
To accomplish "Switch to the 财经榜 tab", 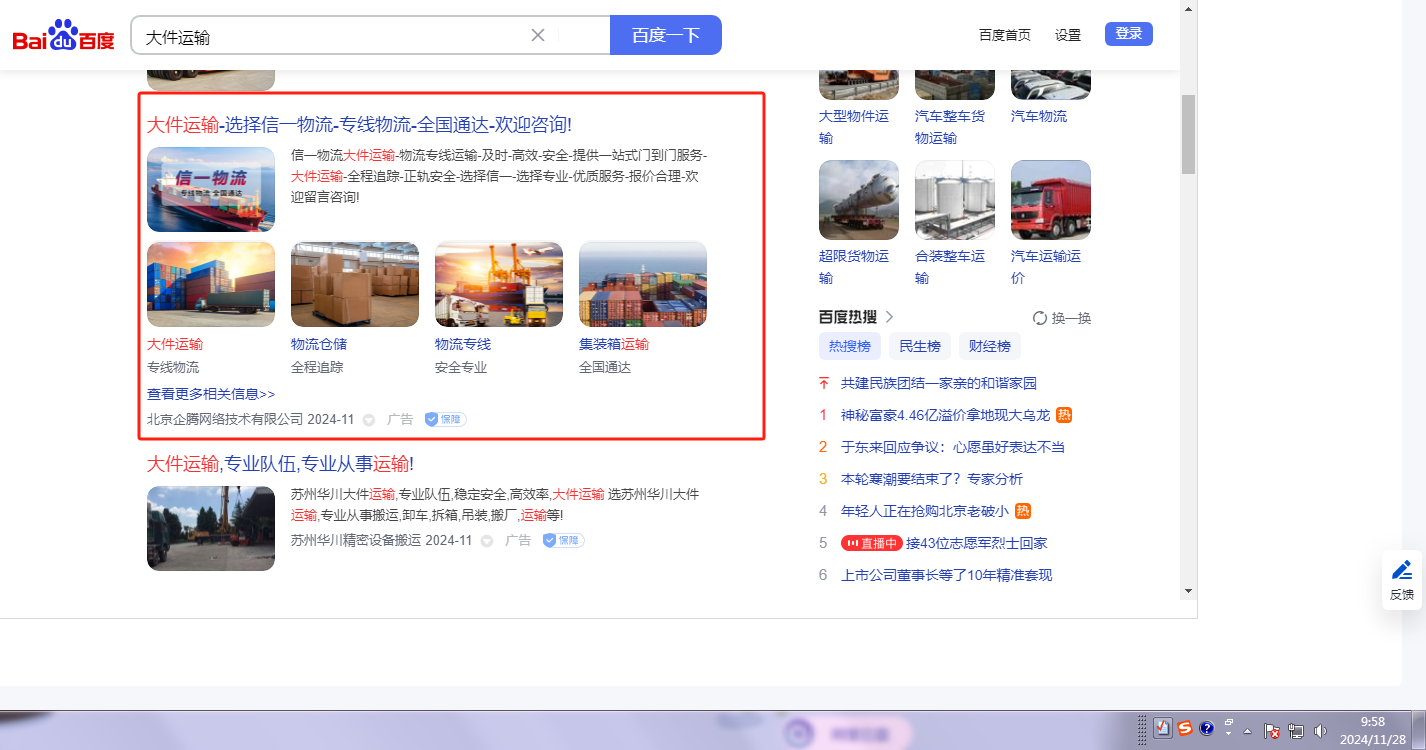I will coord(990,347).
